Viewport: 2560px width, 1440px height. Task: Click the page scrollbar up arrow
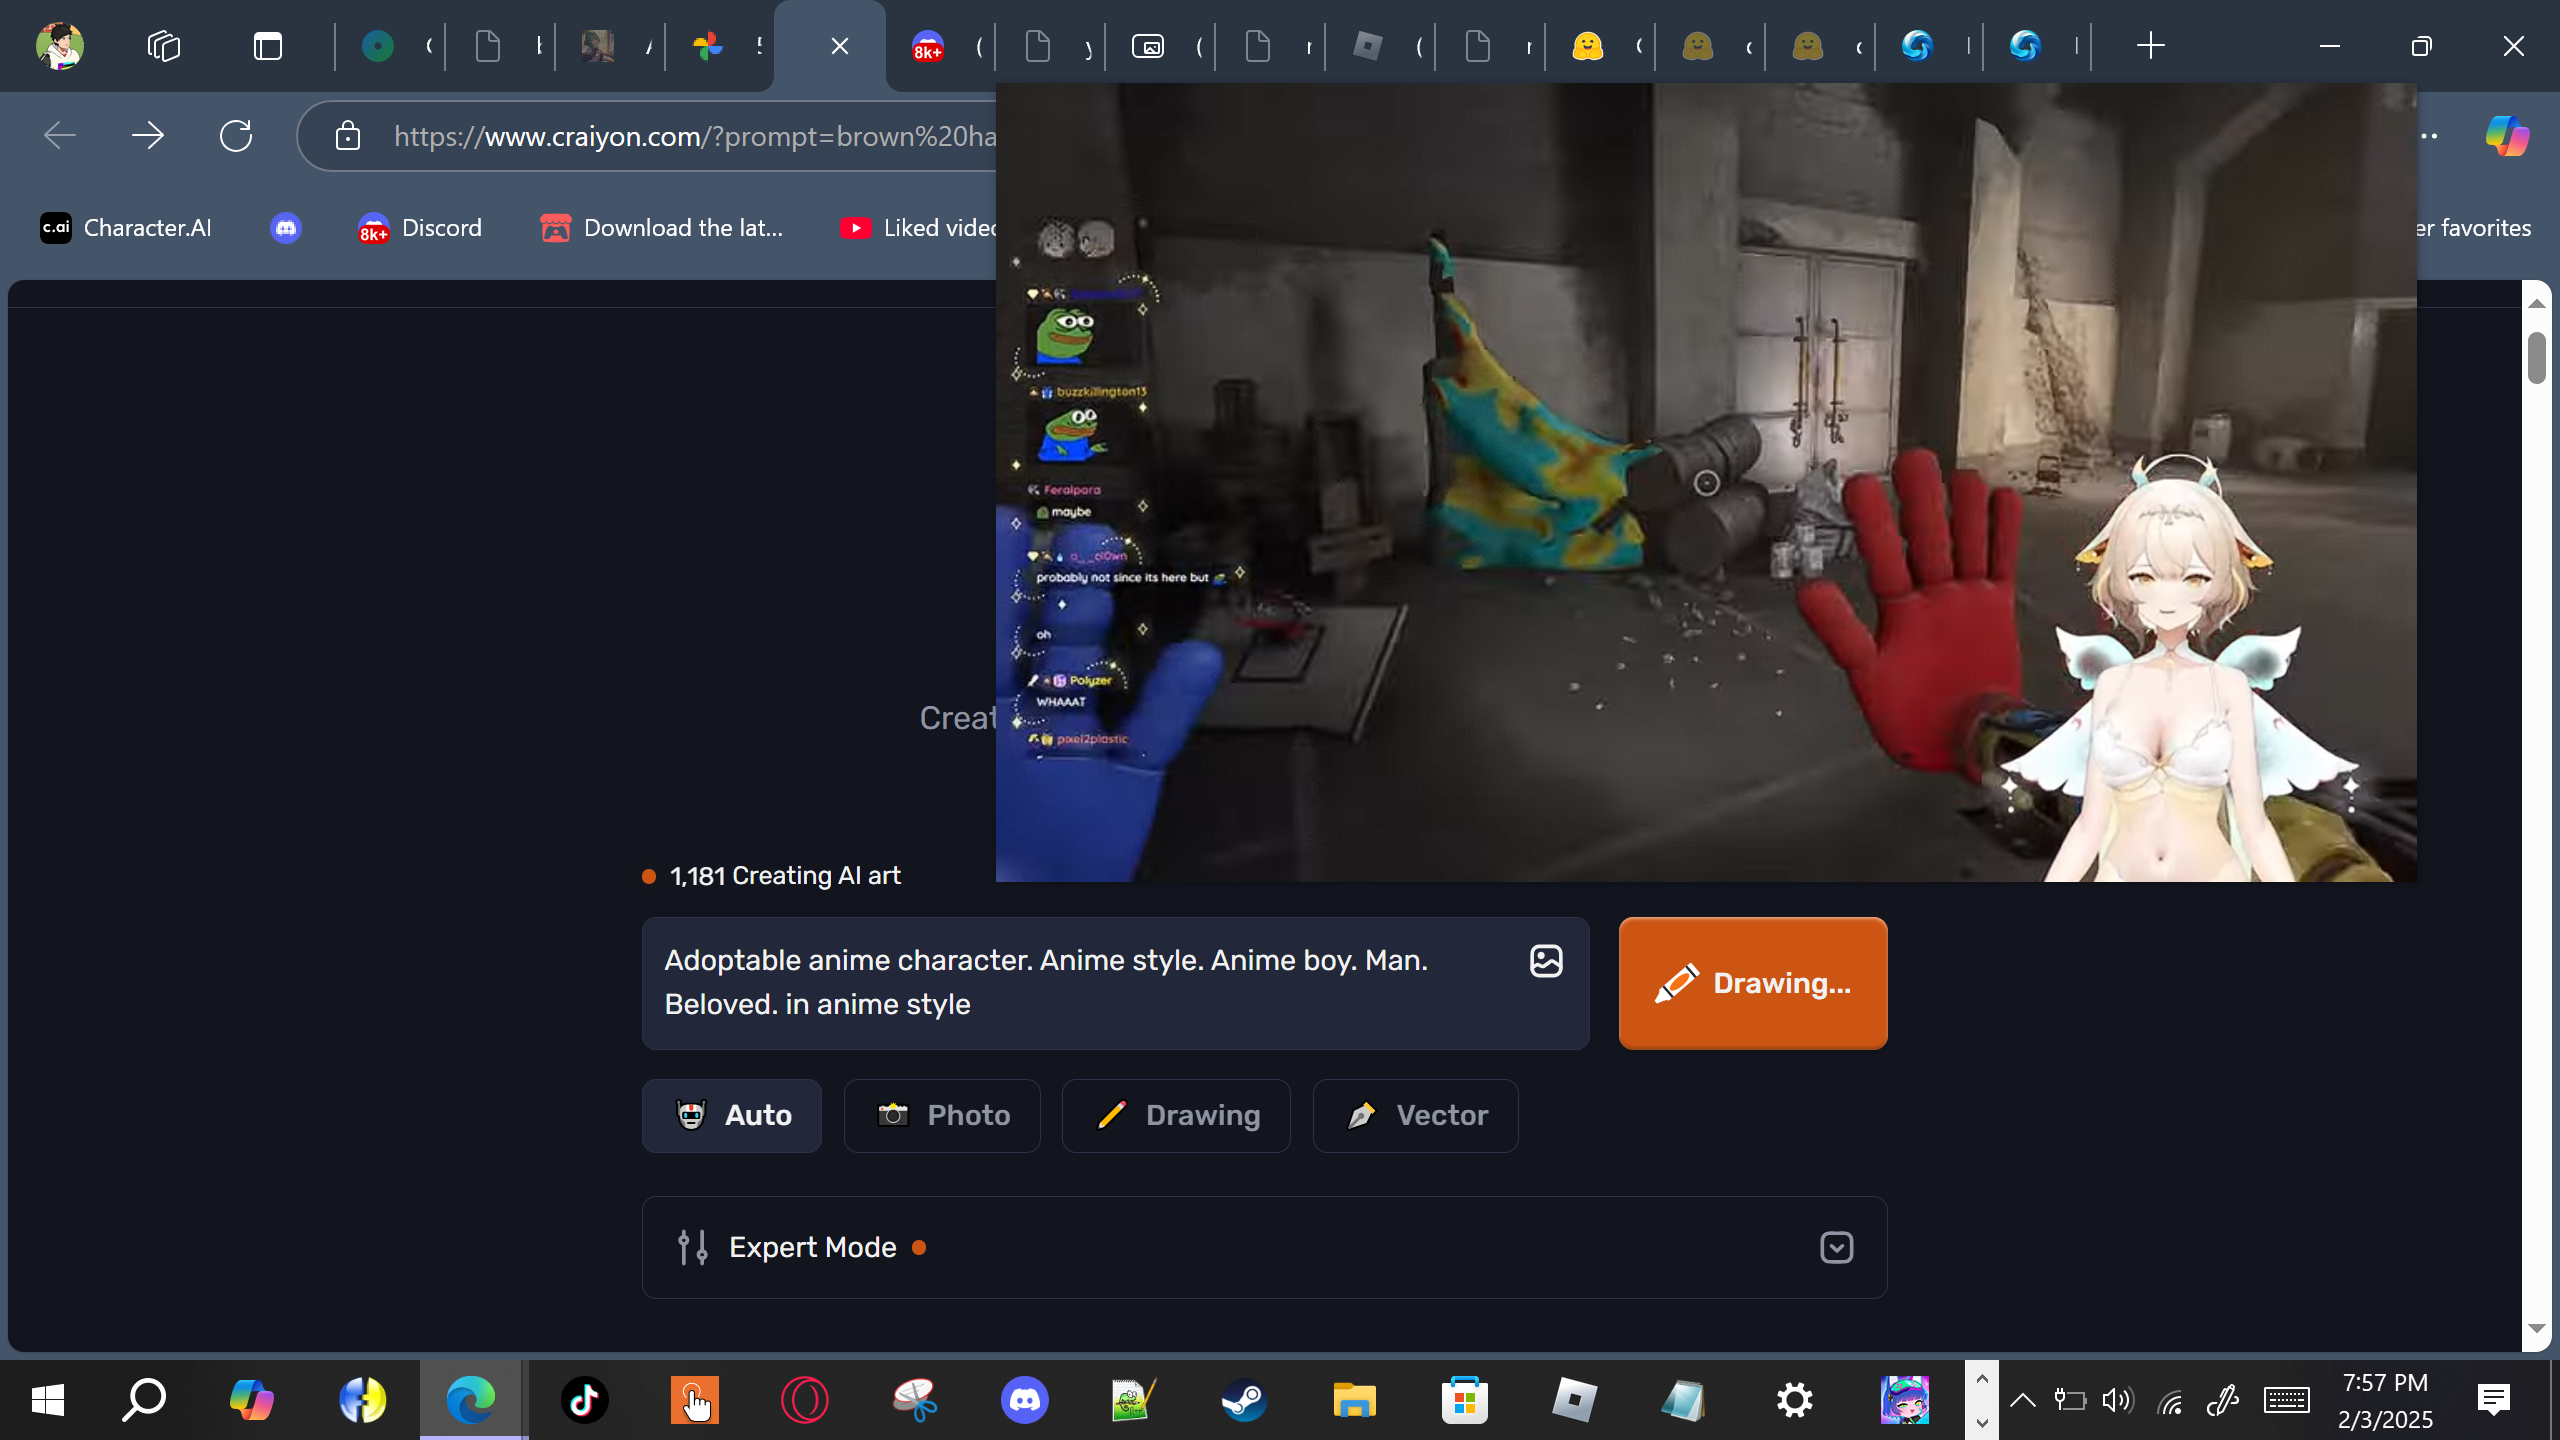point(2537,302)
